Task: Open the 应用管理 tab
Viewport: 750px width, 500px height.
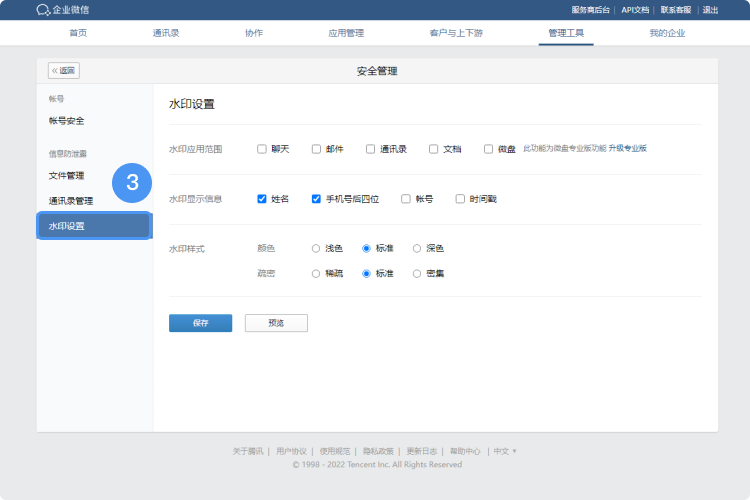Action: click(x=346, y=33)
